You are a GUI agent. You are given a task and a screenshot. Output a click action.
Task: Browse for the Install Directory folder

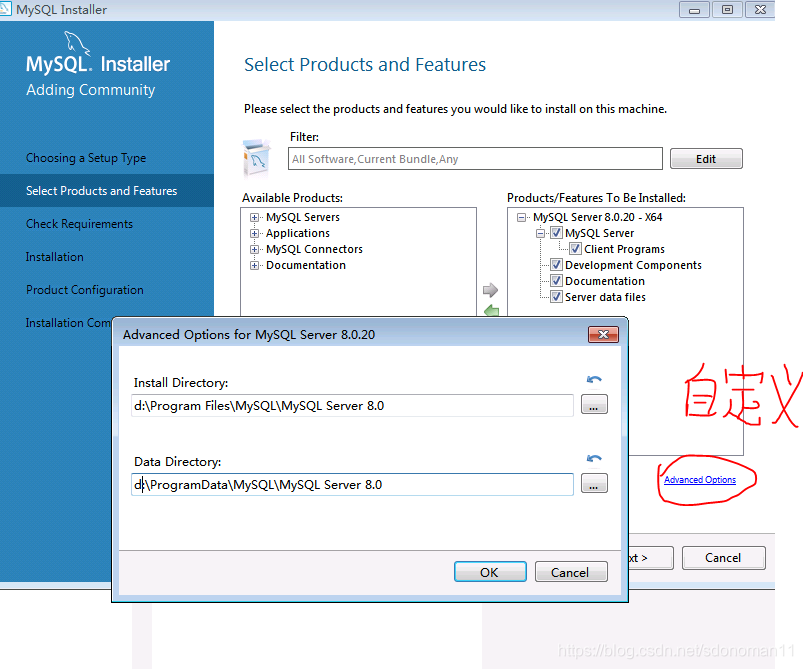coord(594,404)
